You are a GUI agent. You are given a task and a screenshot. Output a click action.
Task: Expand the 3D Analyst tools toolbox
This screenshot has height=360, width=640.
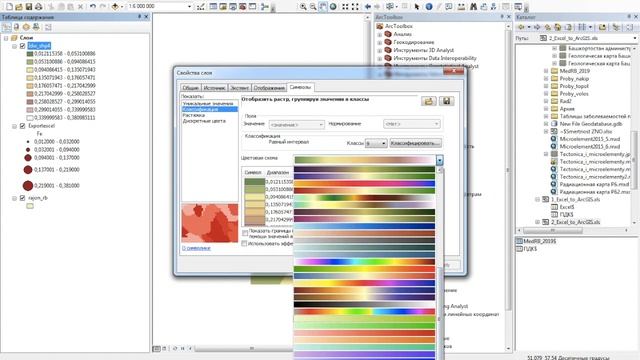380,50
